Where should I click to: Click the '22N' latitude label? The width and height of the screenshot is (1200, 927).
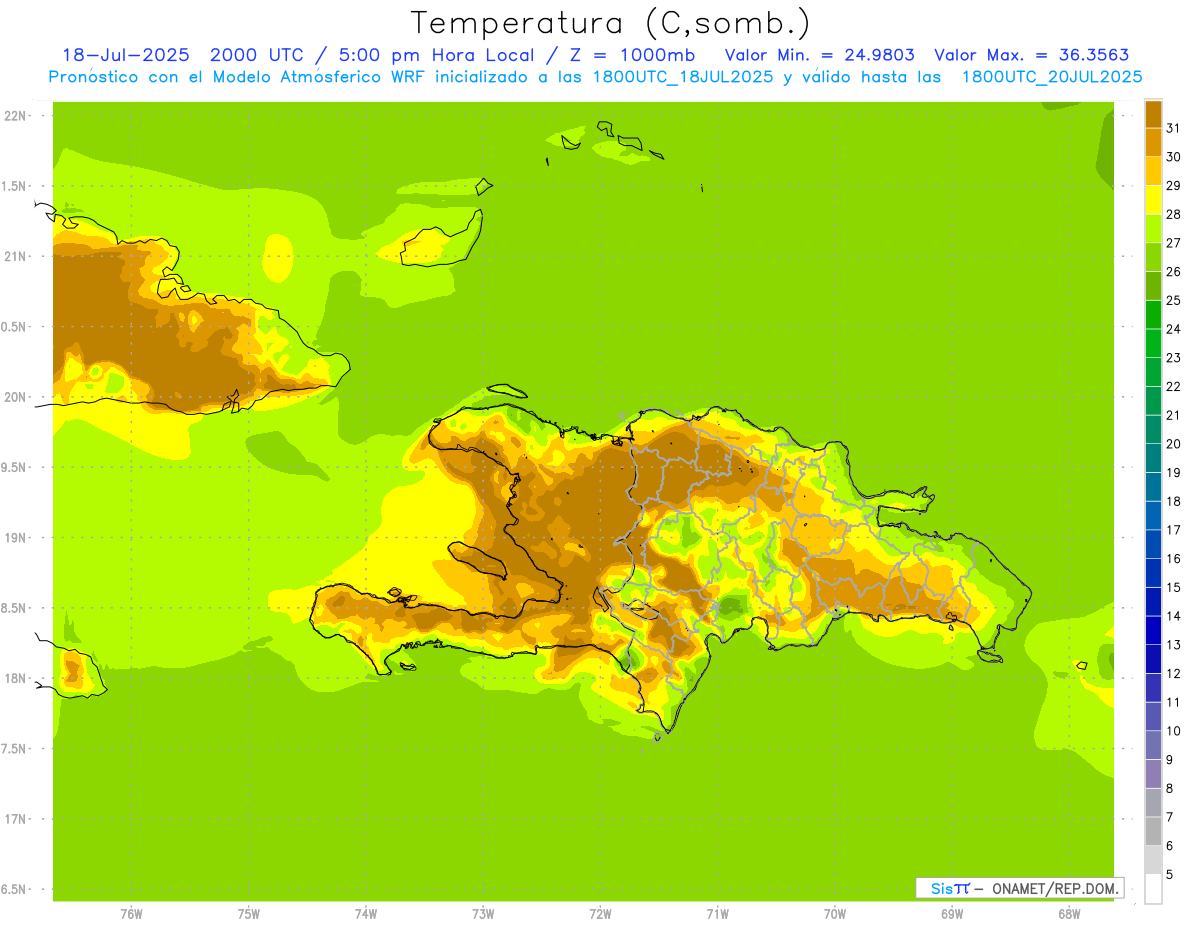14,116
